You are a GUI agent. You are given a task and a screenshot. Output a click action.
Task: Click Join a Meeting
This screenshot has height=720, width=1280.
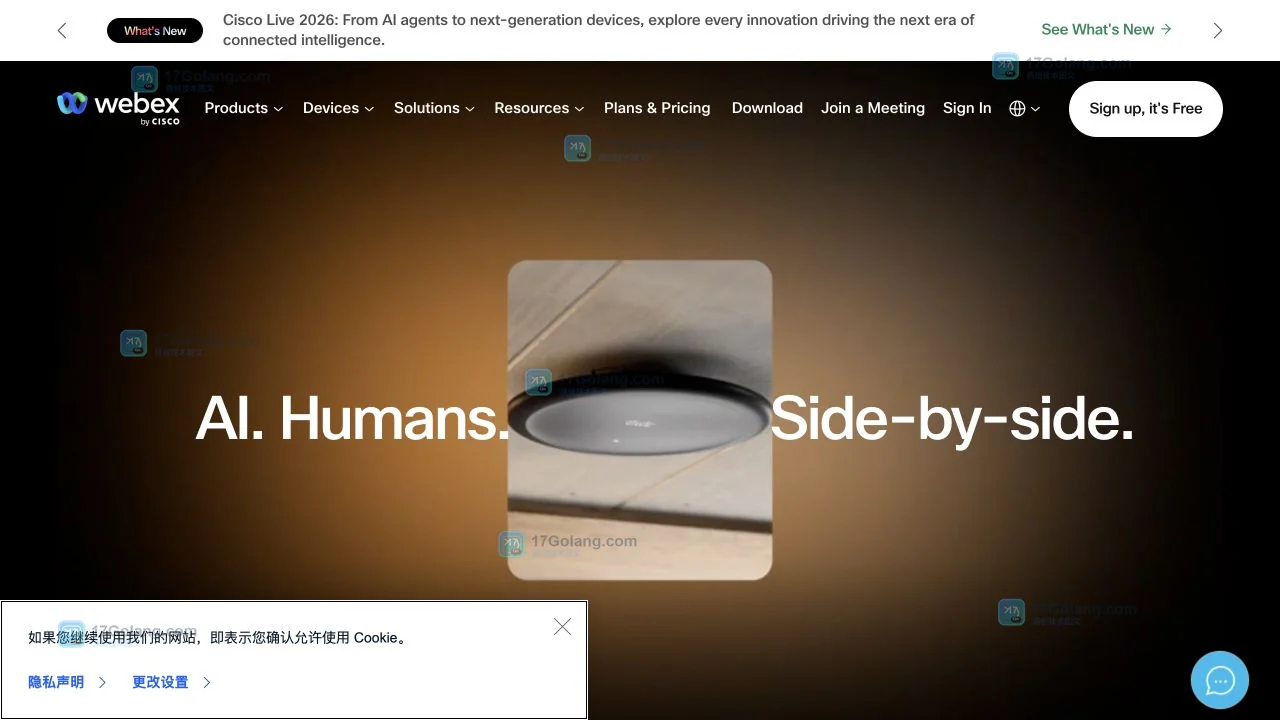click(x=873, y=108)
